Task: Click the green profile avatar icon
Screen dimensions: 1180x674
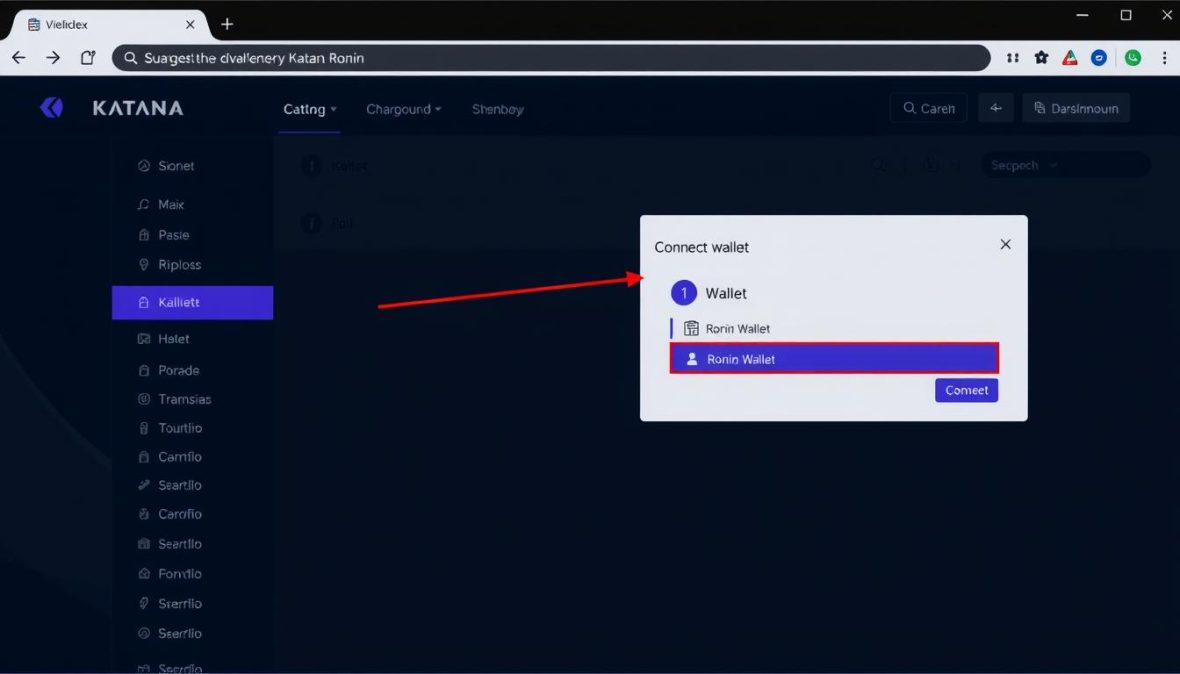Action: (1133, 58)
